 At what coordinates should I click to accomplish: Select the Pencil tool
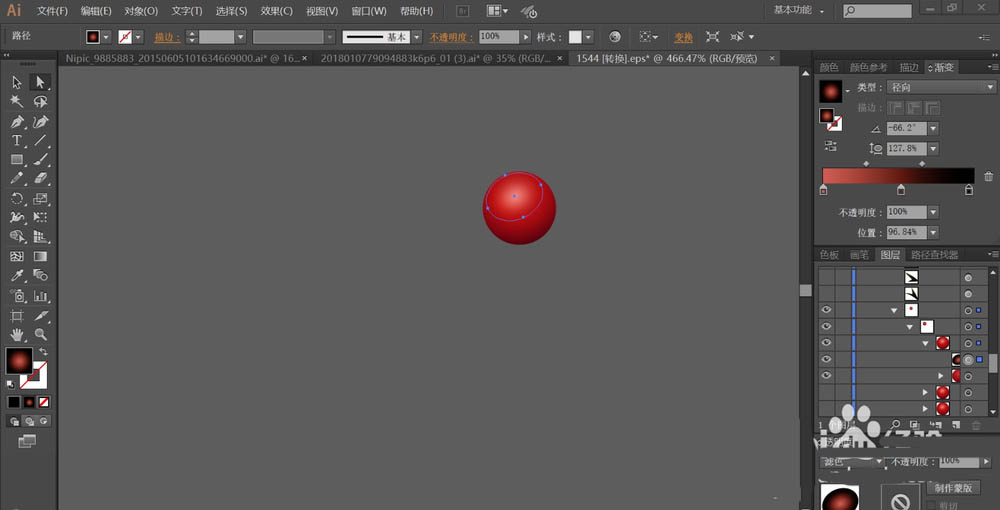tap(17, 178)
